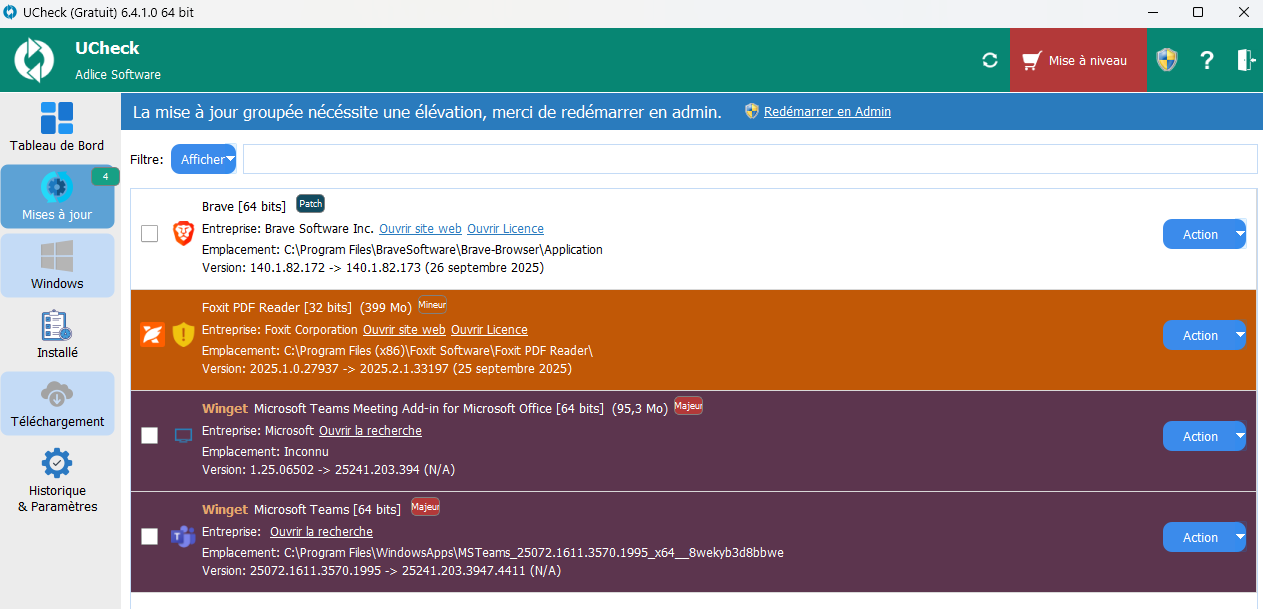Click the Patch badge on Brave row
Viewport: 1263px width, 609px height.
tap(310, 204)
